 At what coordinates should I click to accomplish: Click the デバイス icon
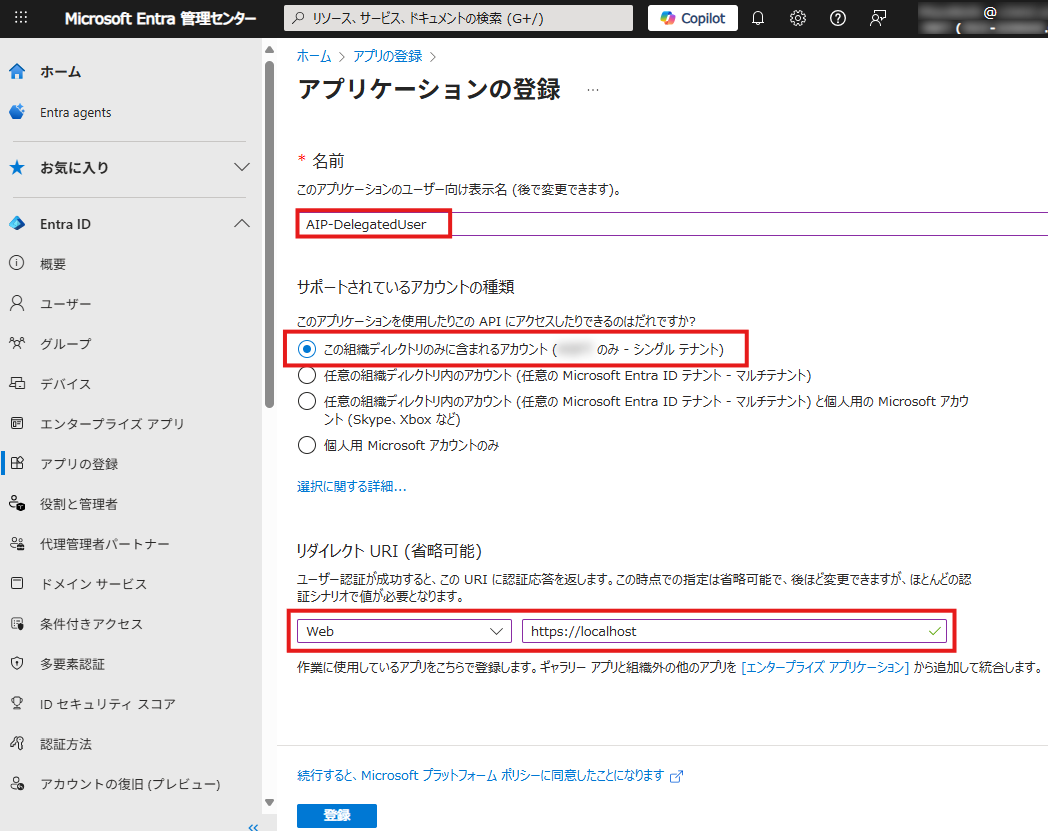(17, 384)
